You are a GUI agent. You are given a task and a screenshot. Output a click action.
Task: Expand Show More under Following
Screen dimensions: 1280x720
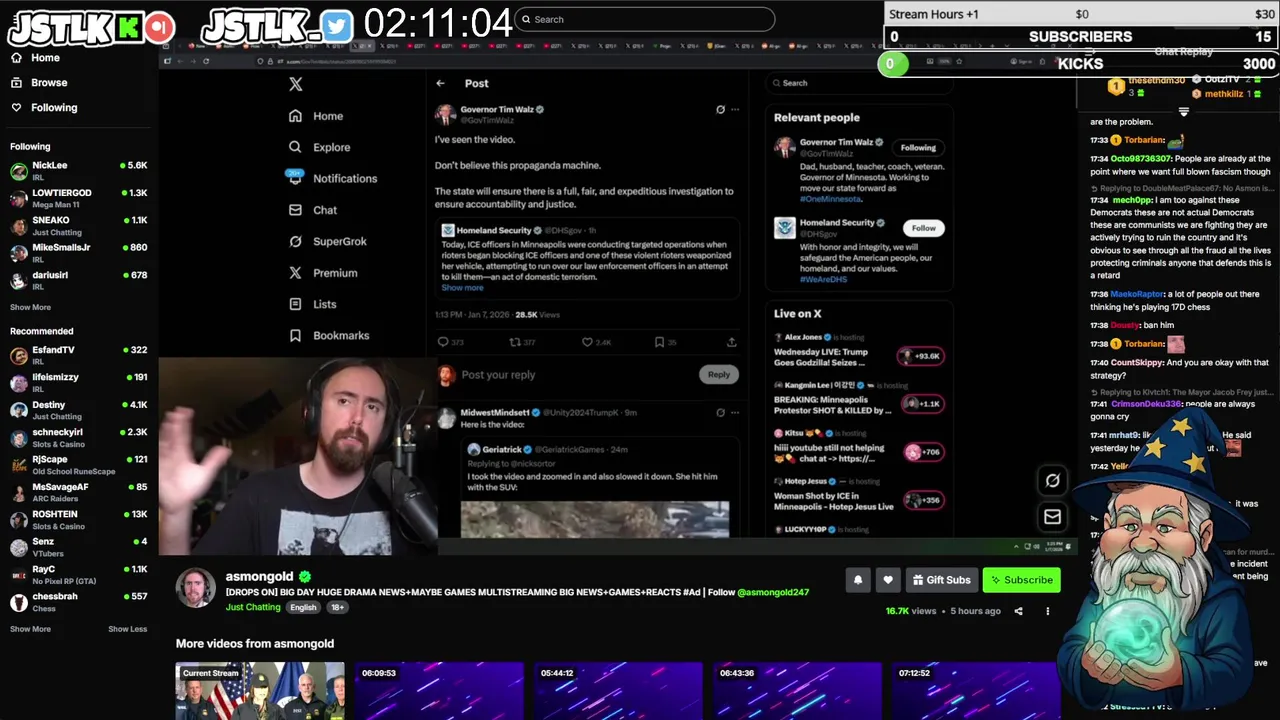tap(30, 307)
